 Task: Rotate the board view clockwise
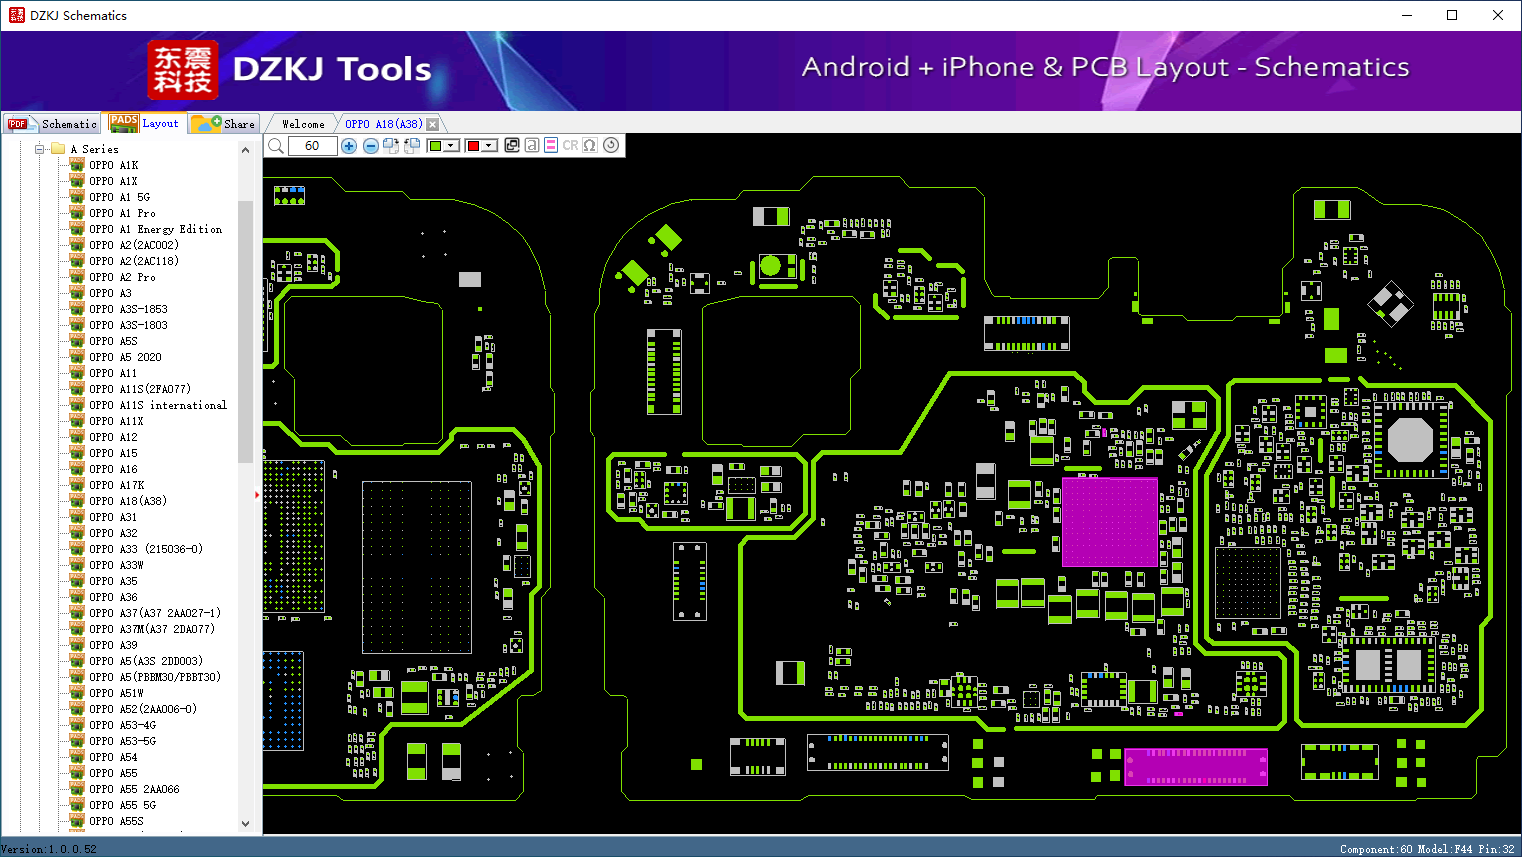coord(391,146)
